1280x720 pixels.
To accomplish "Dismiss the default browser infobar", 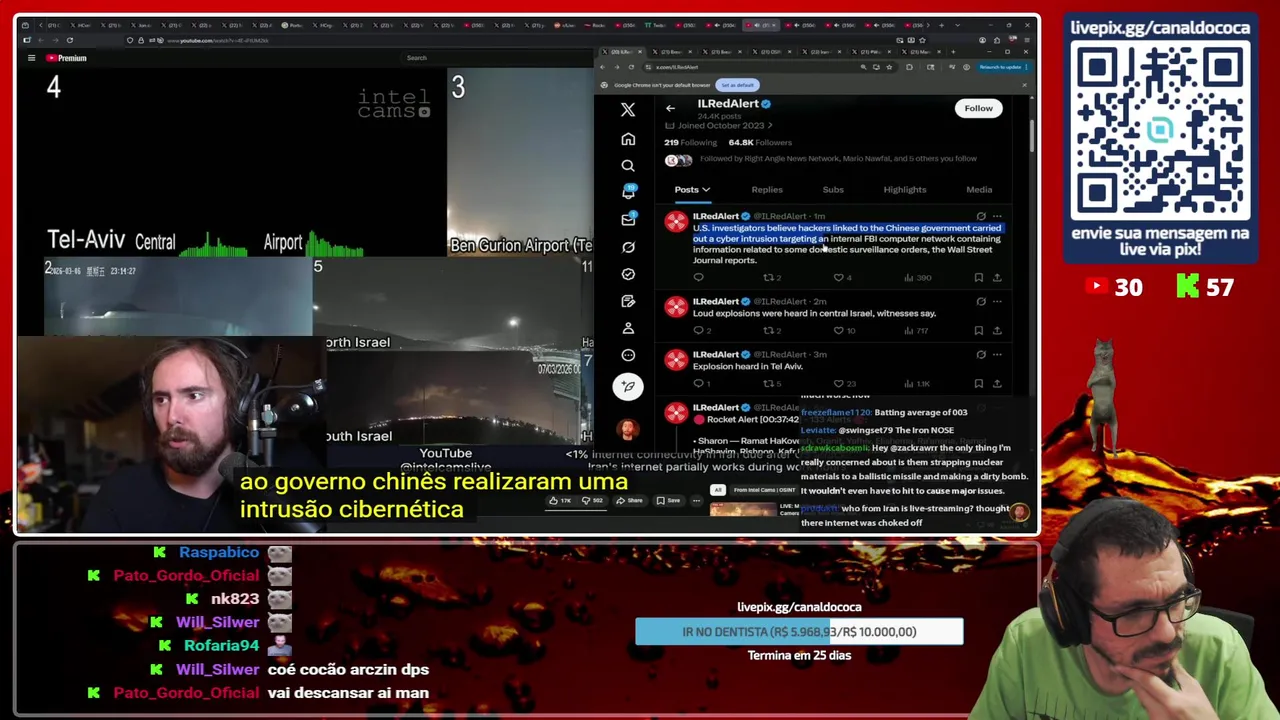I will pyautogui.click(x=1024, y=85).
